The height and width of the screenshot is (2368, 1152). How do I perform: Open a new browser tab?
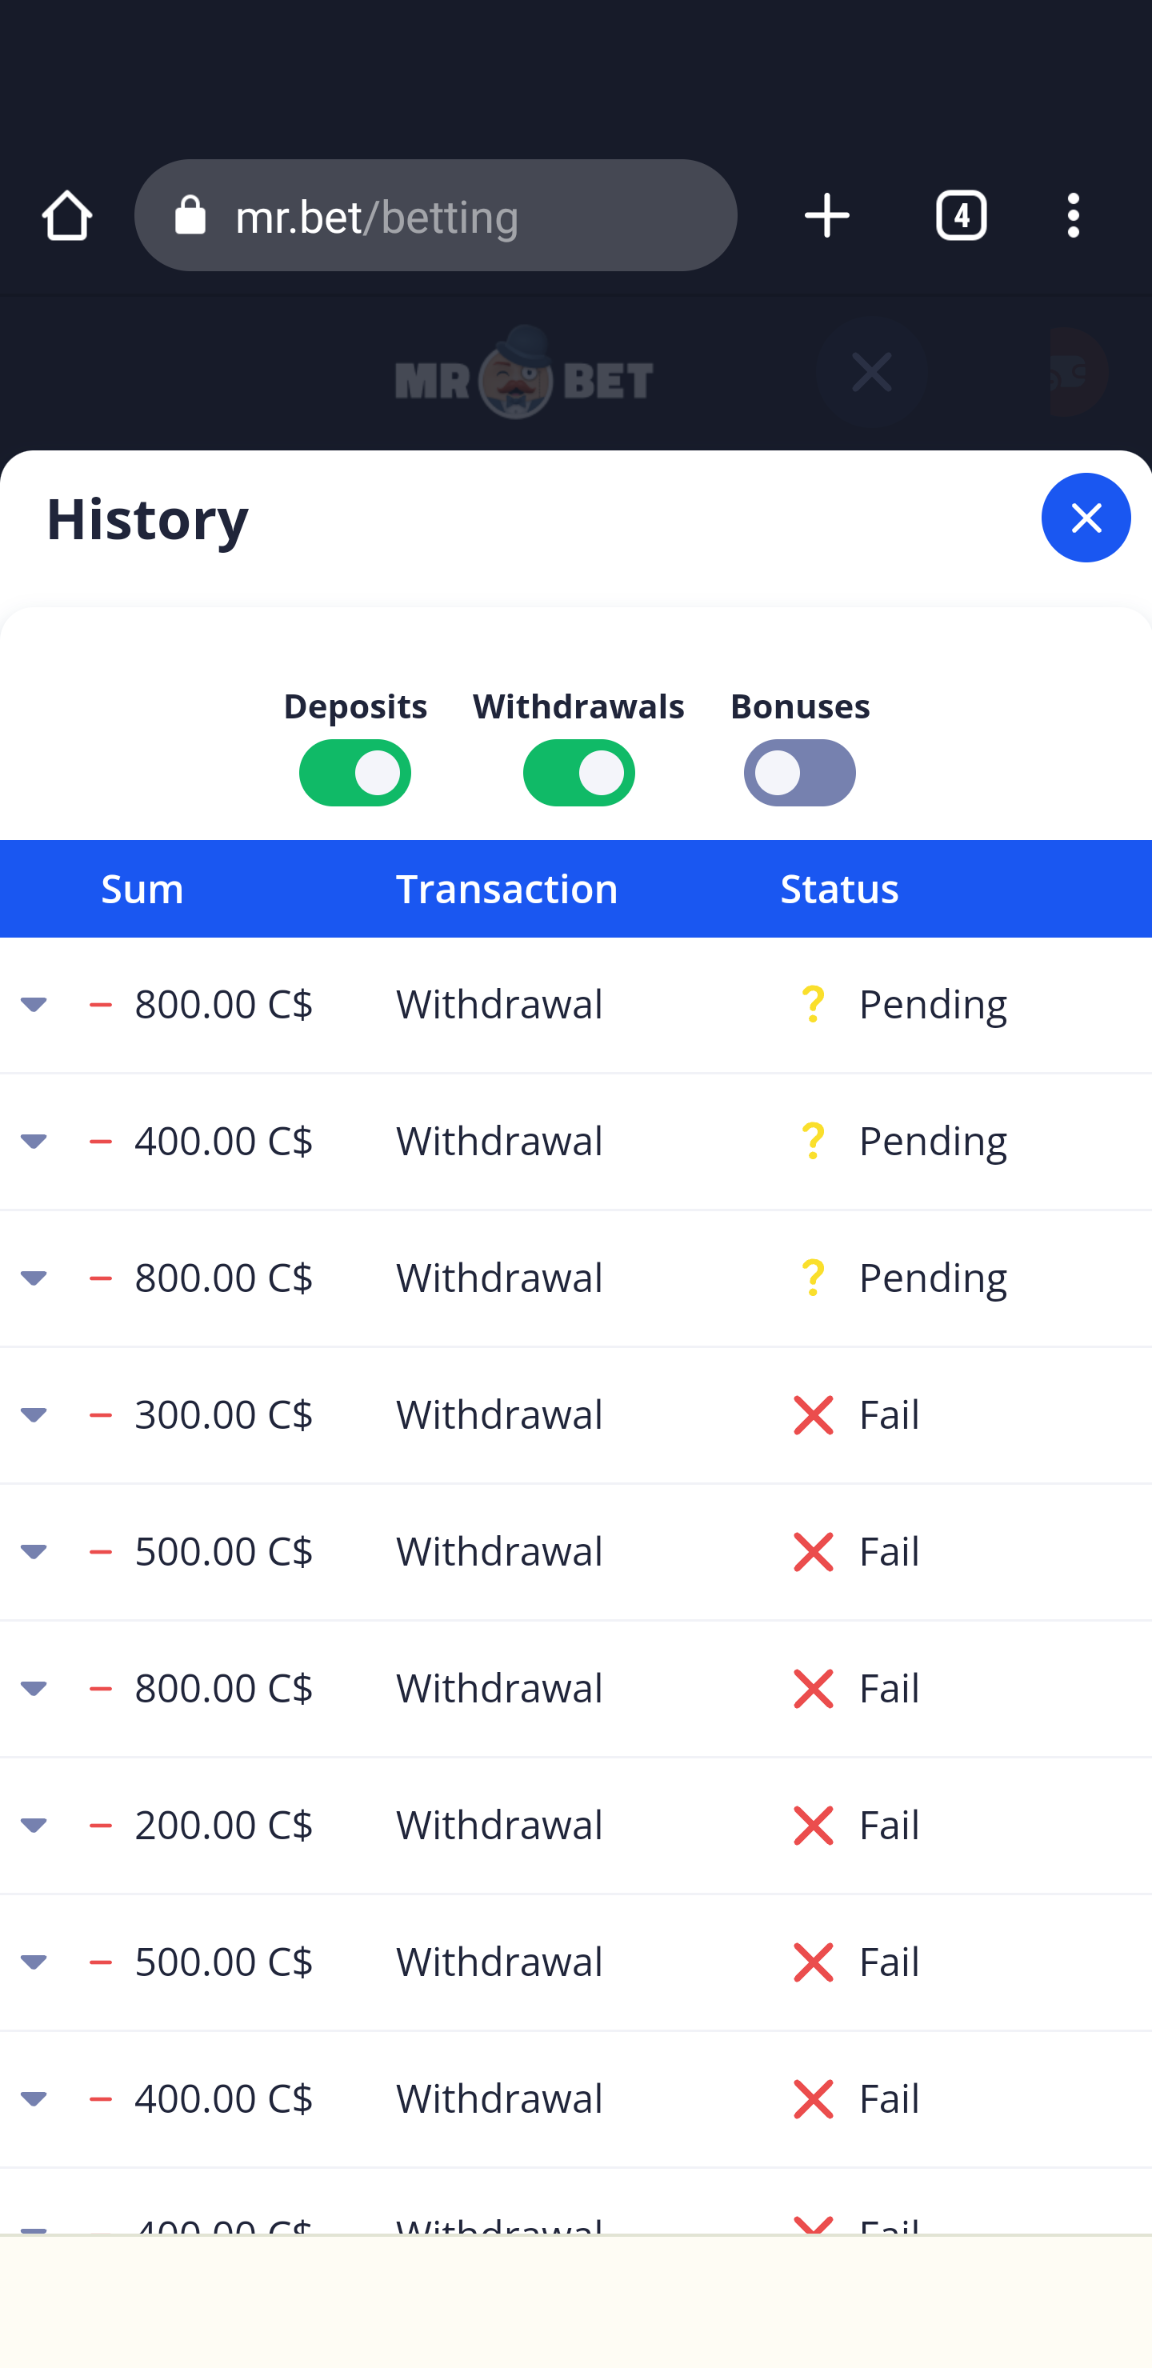click(827, 216)
